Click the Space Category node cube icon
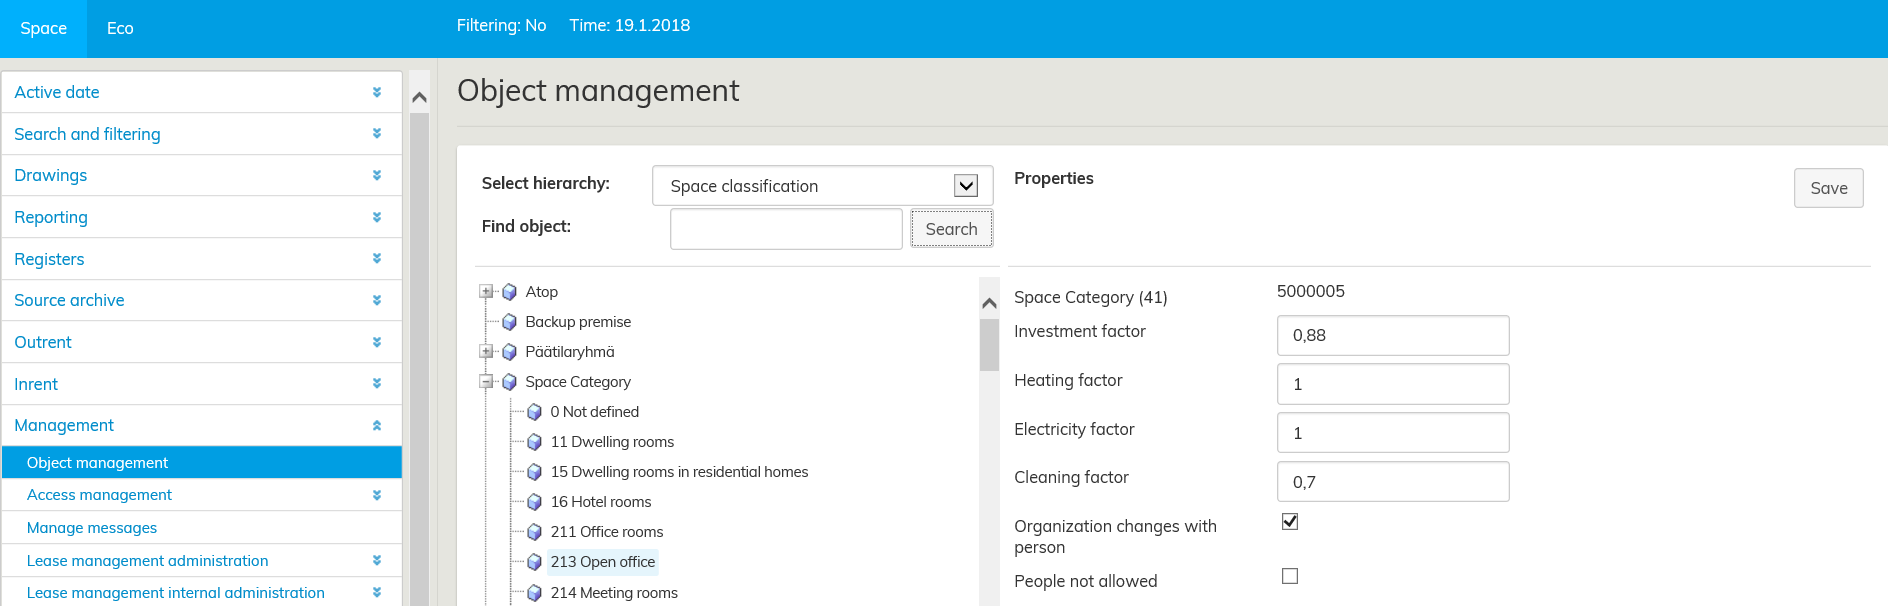Image resolution: width=1888 pixels, height=606 pixels. coord(509,382)
